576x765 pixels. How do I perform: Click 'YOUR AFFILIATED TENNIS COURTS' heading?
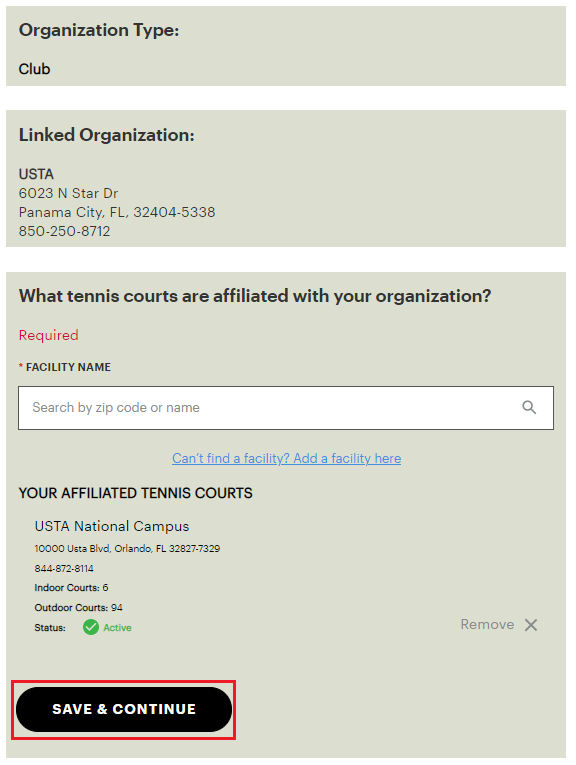(136, 493)
